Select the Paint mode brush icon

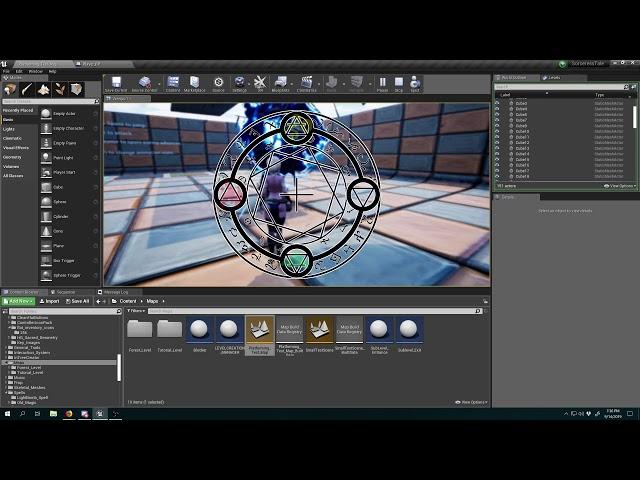[27, 89]
